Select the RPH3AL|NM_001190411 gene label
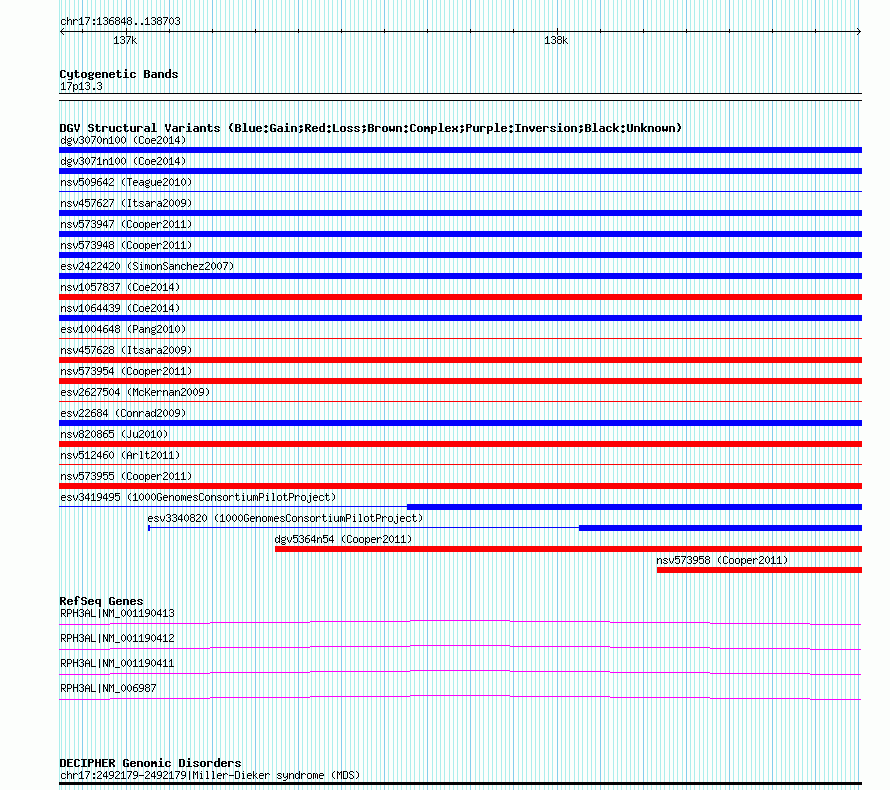Viewport: 890px width, 790px height. [x=117, y=663]
